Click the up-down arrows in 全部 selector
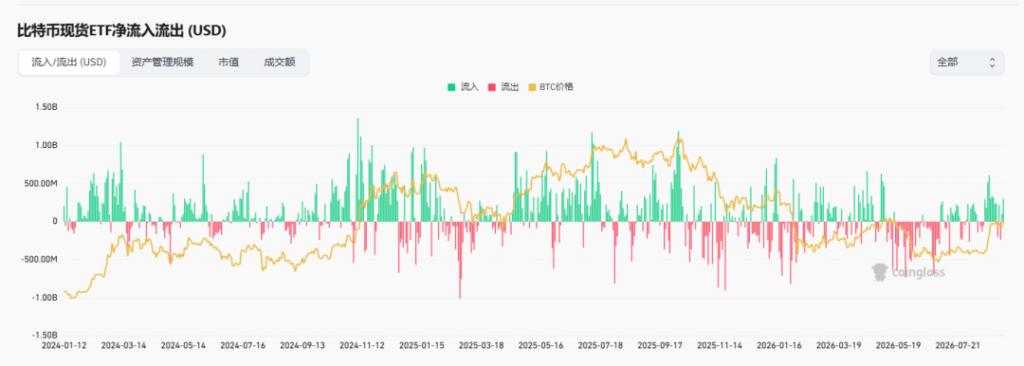1024x366 pixels. pos(992,63)
